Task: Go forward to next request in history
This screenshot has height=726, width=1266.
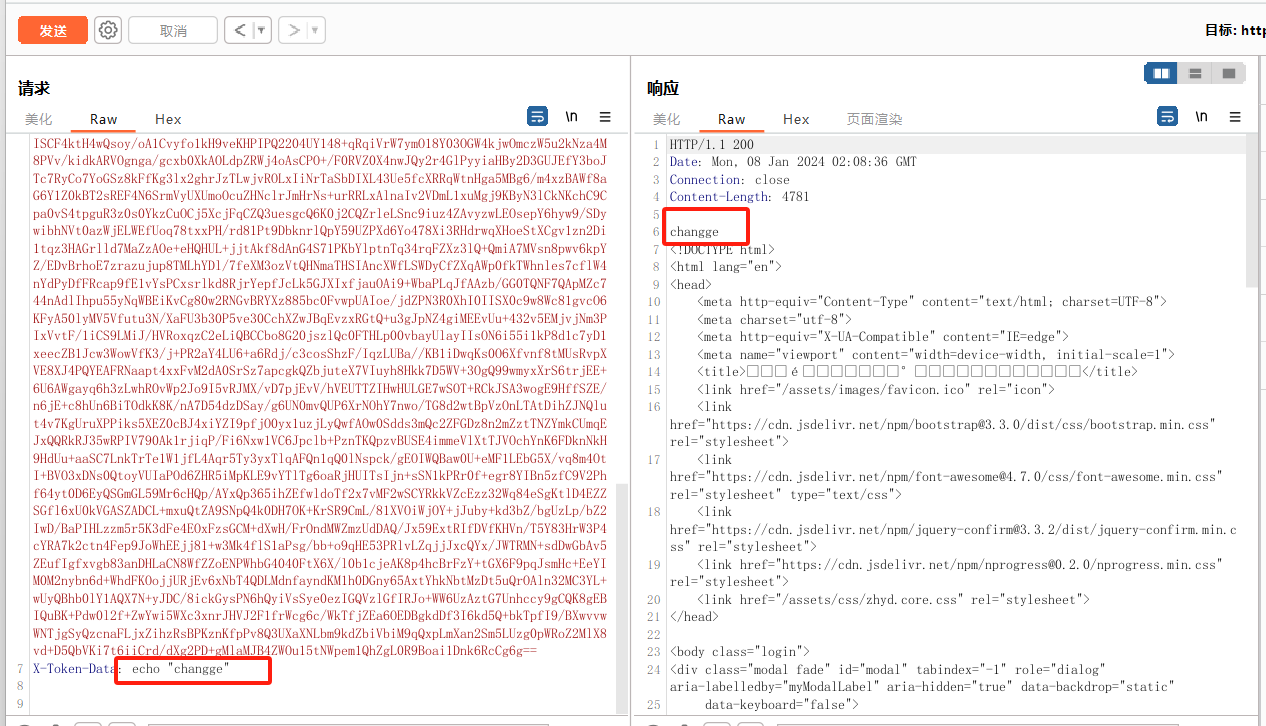Action: [x=294, y=30]
